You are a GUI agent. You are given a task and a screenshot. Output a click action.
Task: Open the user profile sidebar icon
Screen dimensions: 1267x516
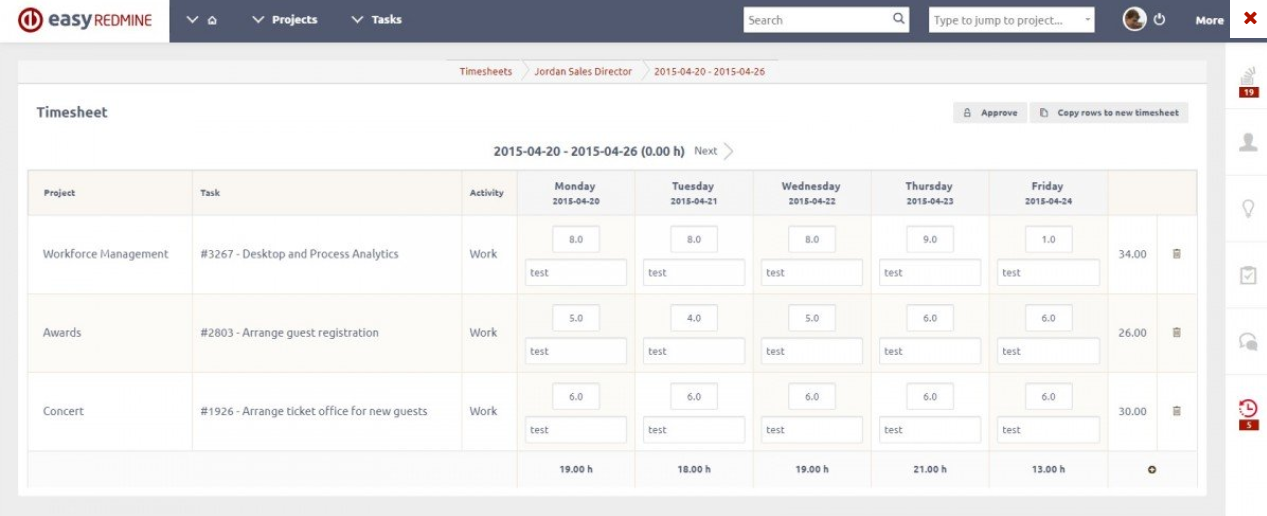(1248, 142)
